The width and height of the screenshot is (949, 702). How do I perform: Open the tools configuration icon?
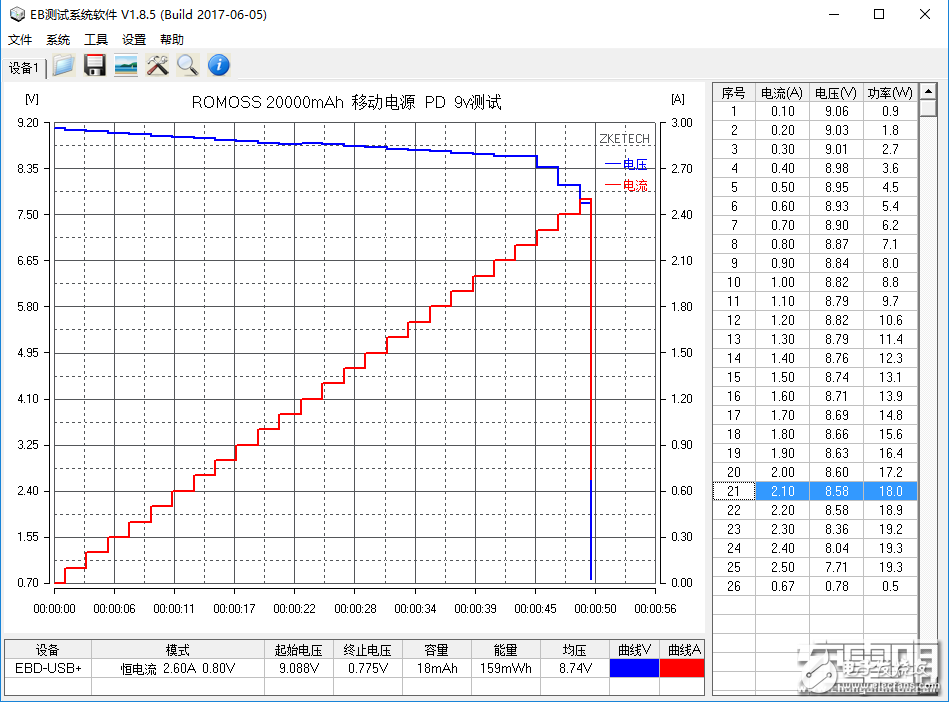tap(157, 65)
